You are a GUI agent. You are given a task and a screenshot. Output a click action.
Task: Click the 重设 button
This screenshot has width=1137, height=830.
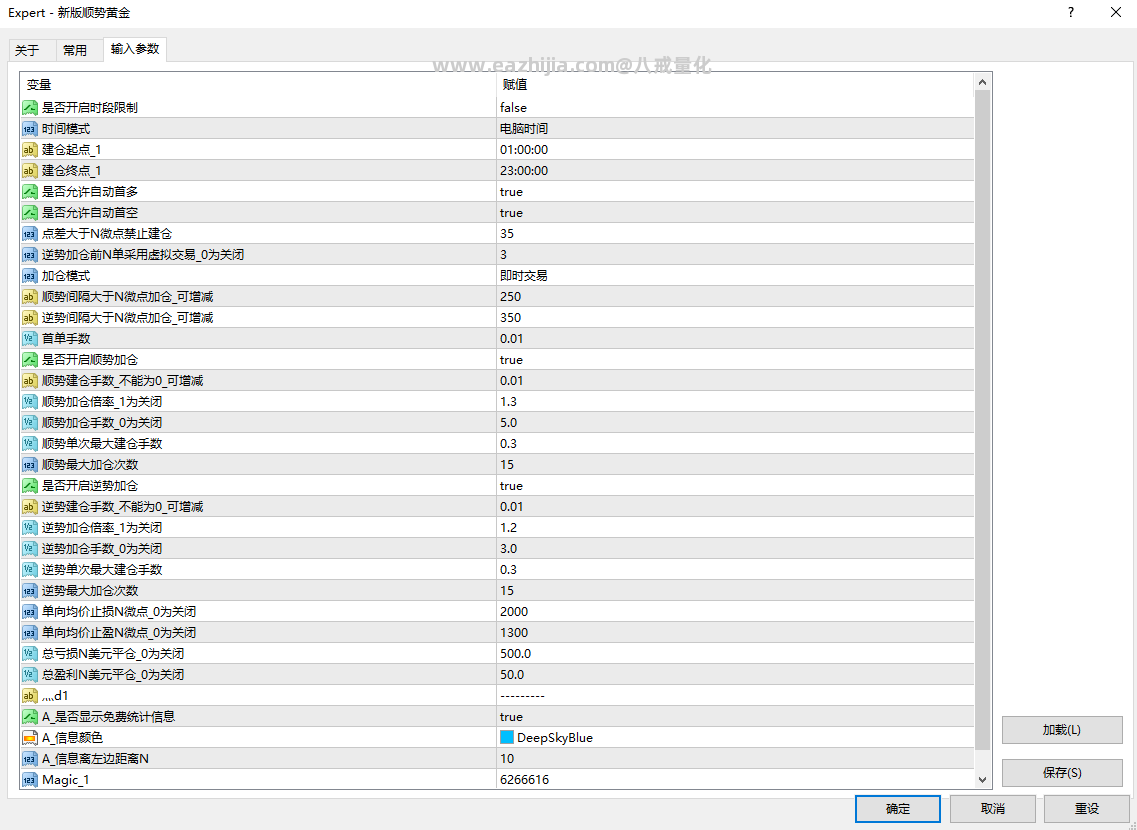(1086, 809)
